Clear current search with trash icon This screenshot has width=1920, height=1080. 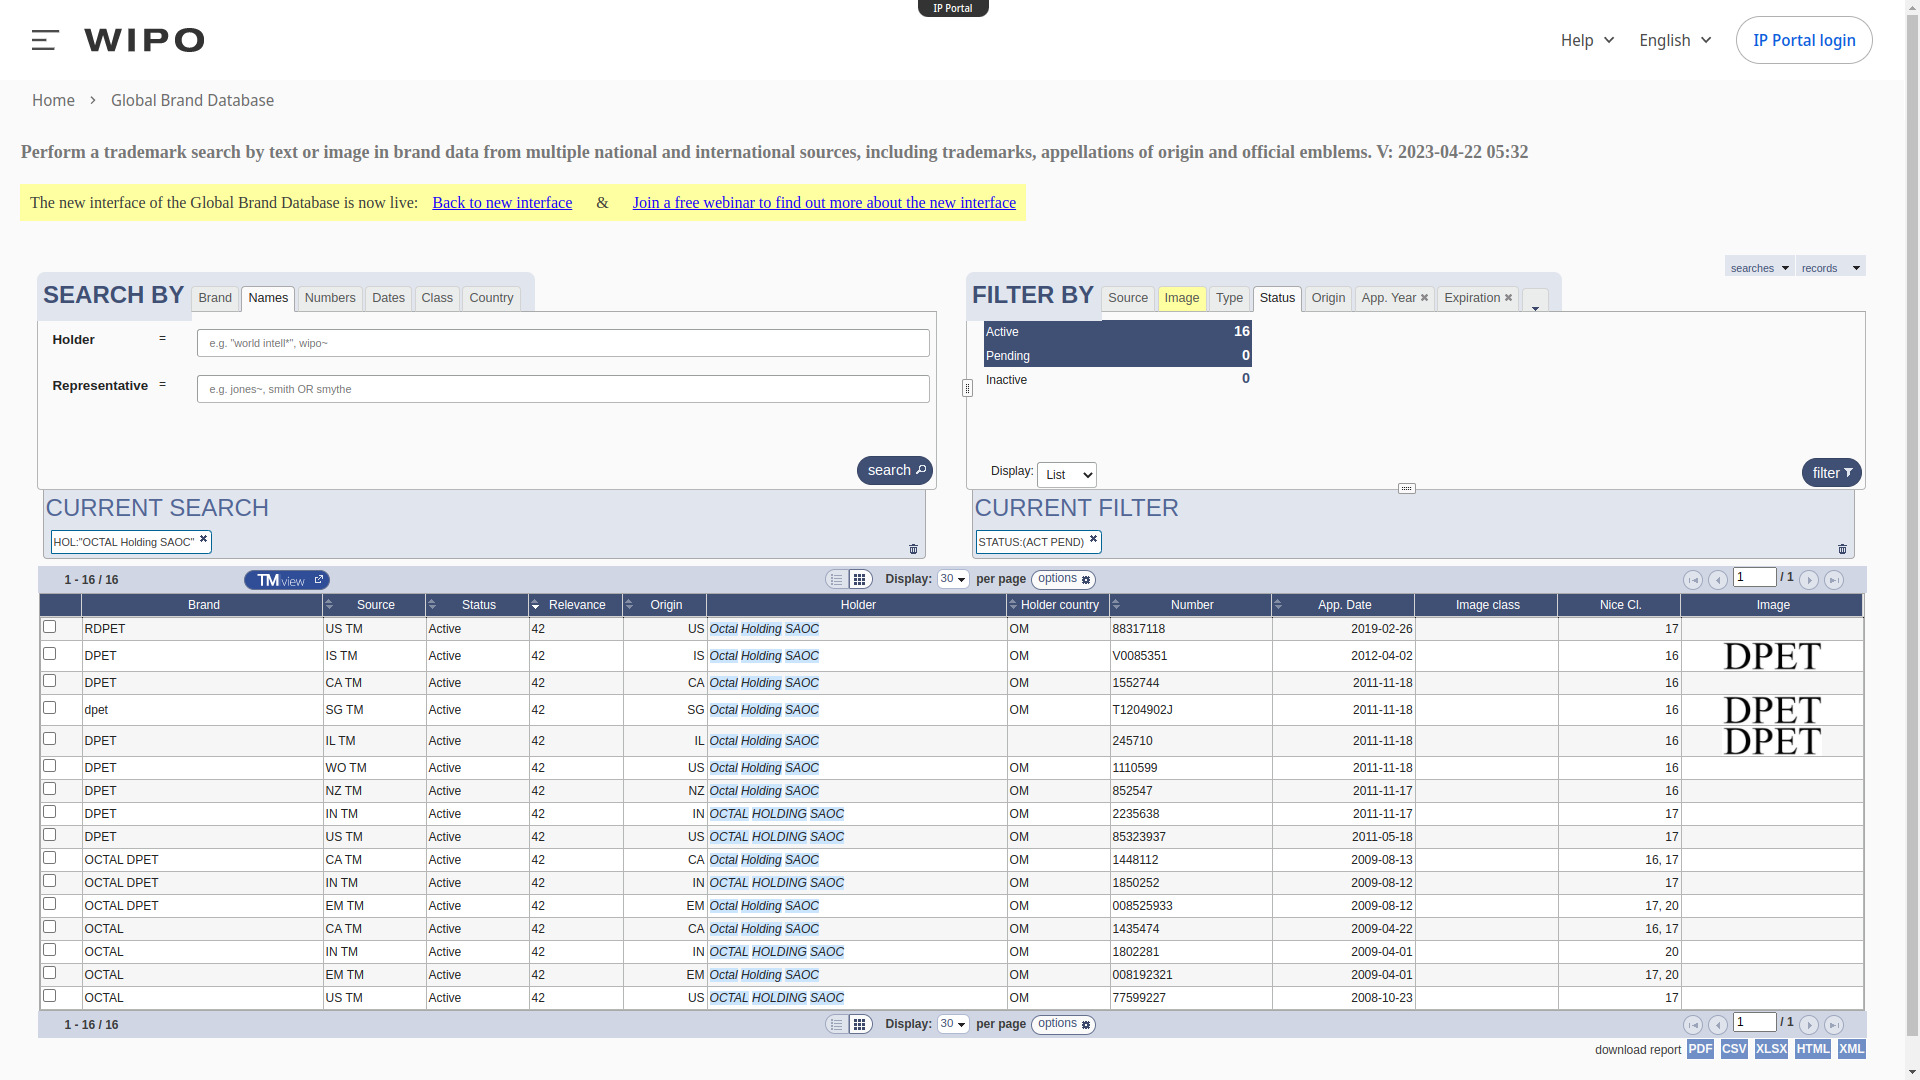pos(913,549)
